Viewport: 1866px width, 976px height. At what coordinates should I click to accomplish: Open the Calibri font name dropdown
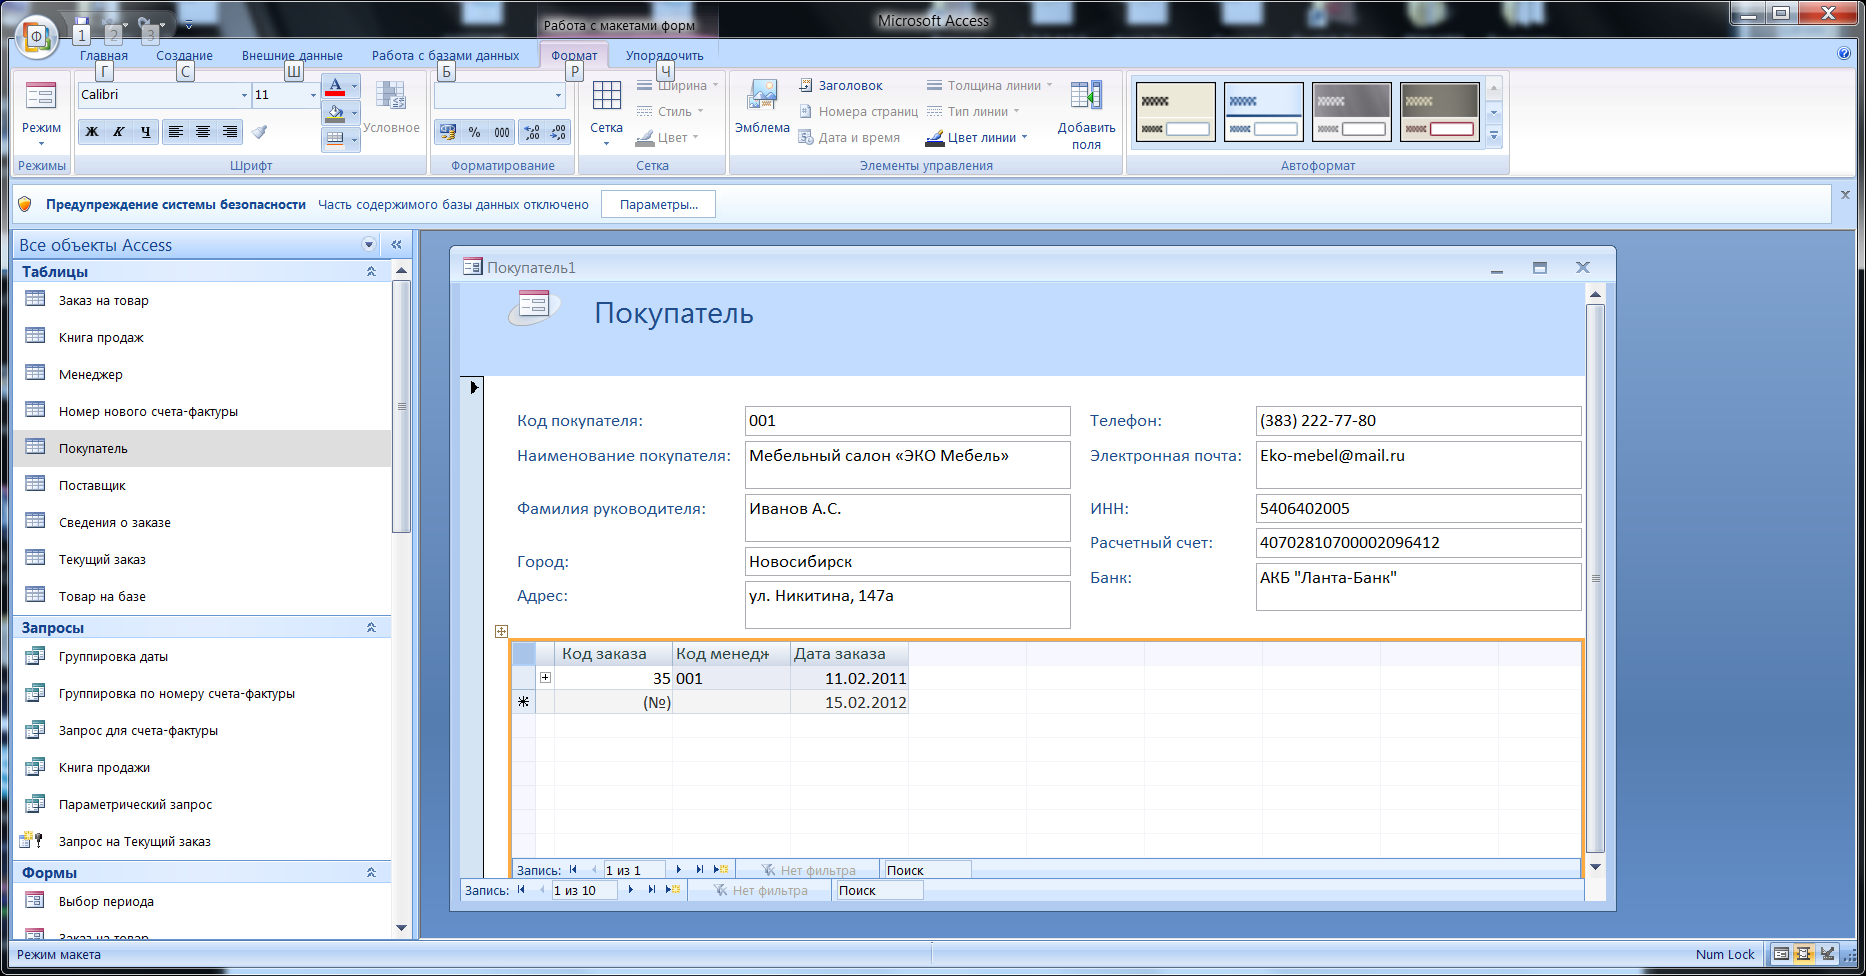click(x=244, y=95)
